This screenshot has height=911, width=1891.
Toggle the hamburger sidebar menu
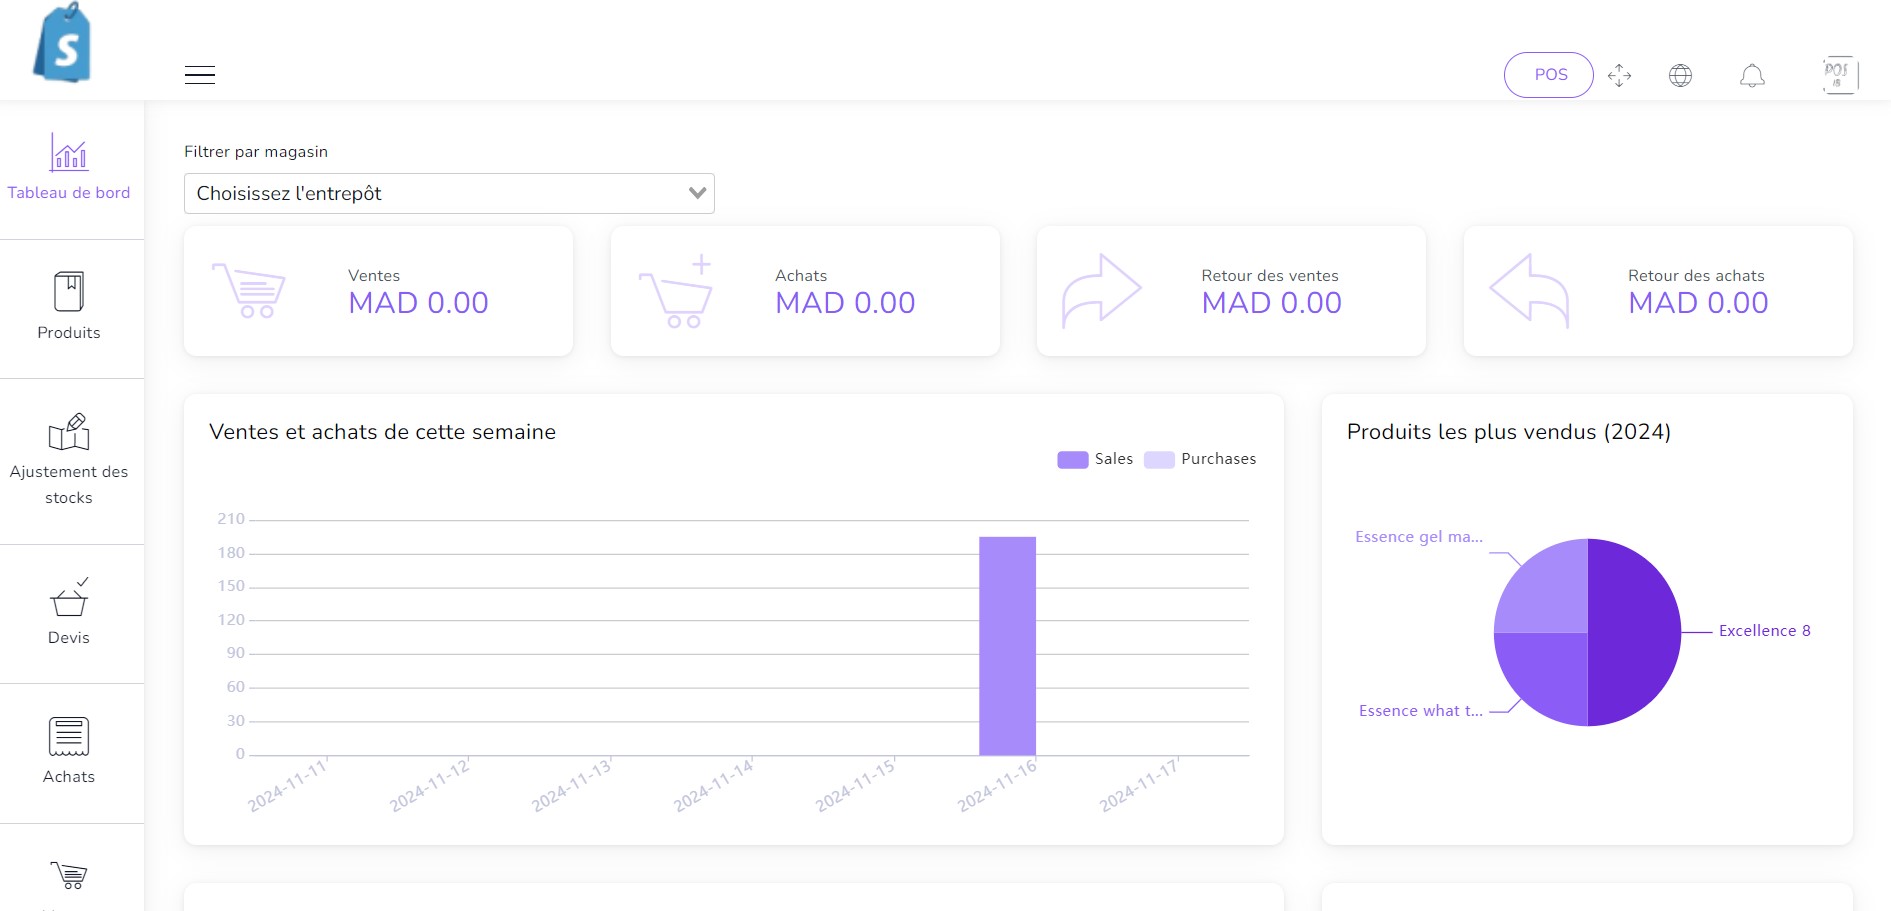click(x=200, y=75)
